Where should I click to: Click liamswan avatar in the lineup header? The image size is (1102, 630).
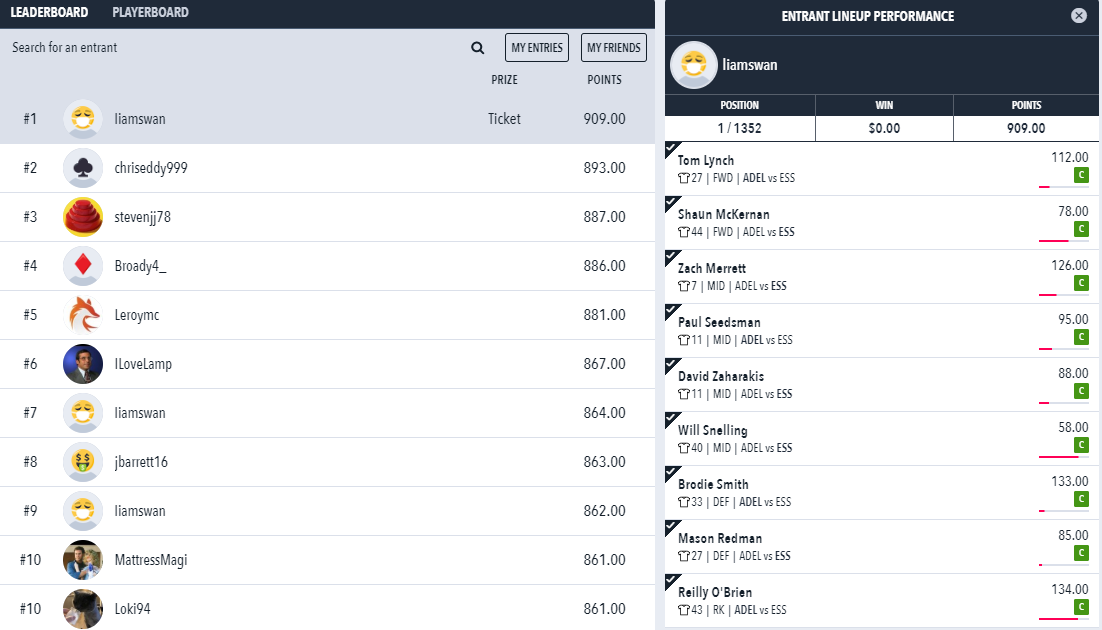694,65
